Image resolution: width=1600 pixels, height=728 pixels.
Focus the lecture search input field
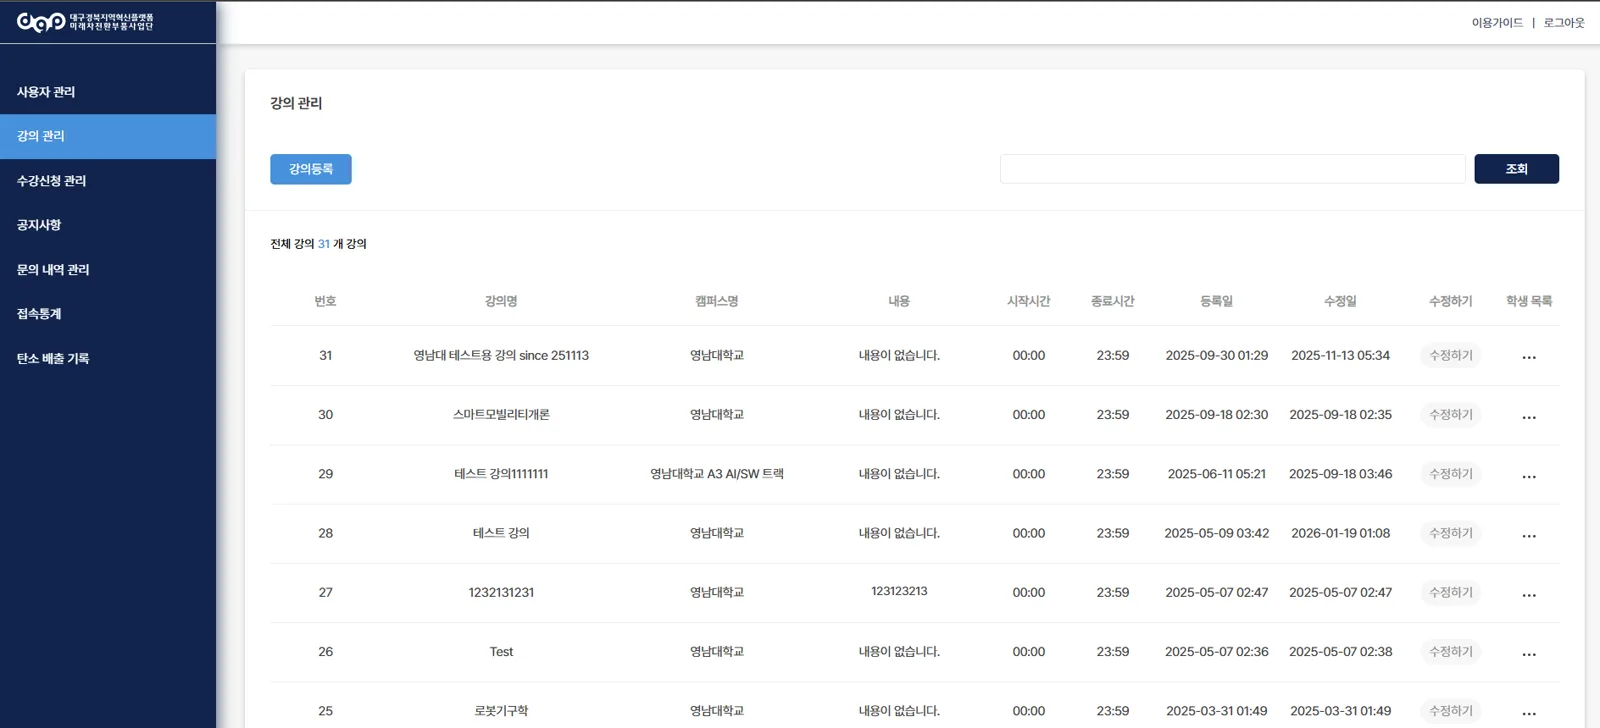(1232, 169)
